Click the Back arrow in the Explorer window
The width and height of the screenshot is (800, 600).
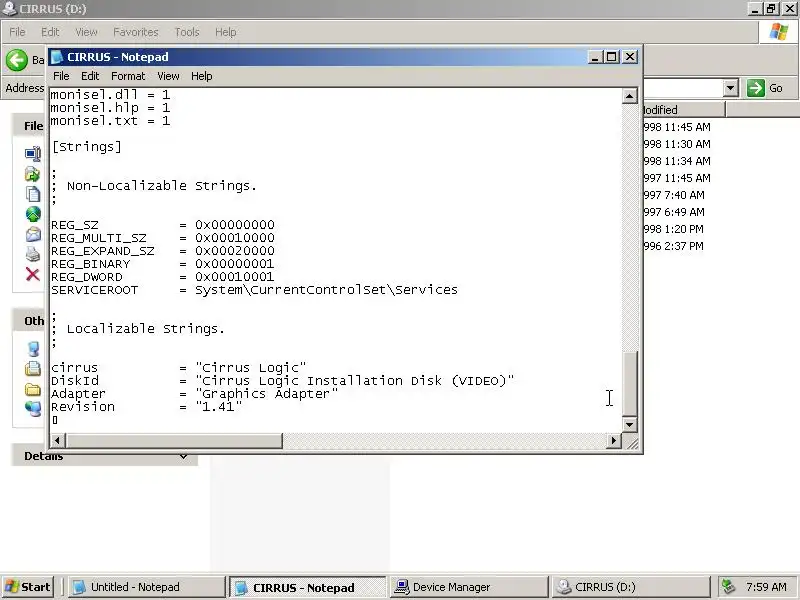[x=16, y=60]
